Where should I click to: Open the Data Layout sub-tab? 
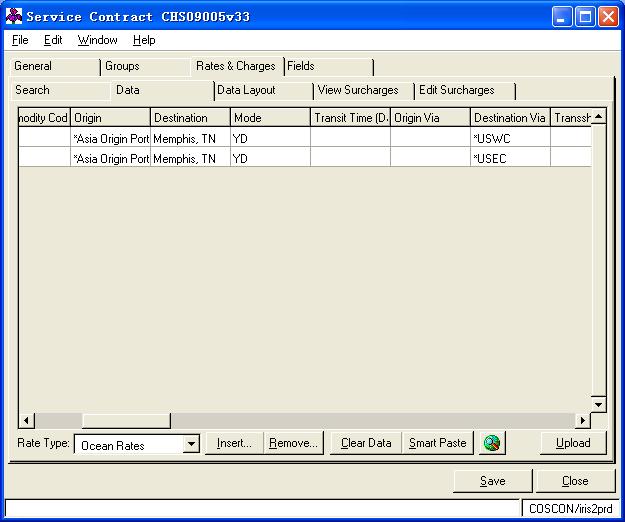pyautogui.click(x=246, y=90)
